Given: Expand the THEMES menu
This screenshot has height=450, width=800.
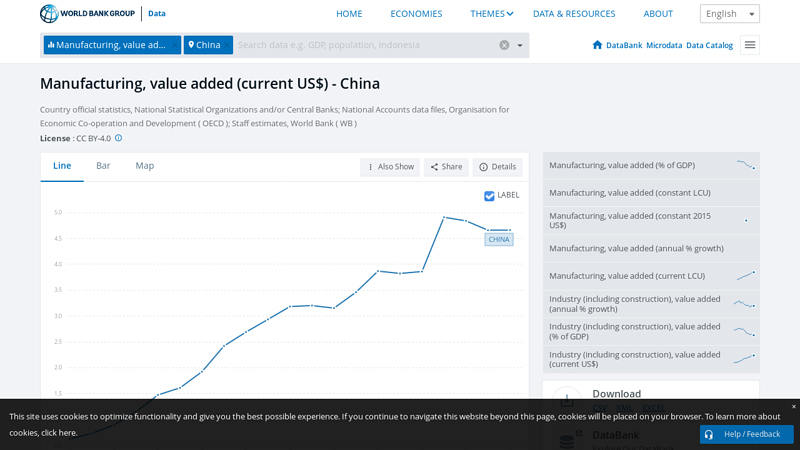Looking at the screenshot, I should click(491, 14).
